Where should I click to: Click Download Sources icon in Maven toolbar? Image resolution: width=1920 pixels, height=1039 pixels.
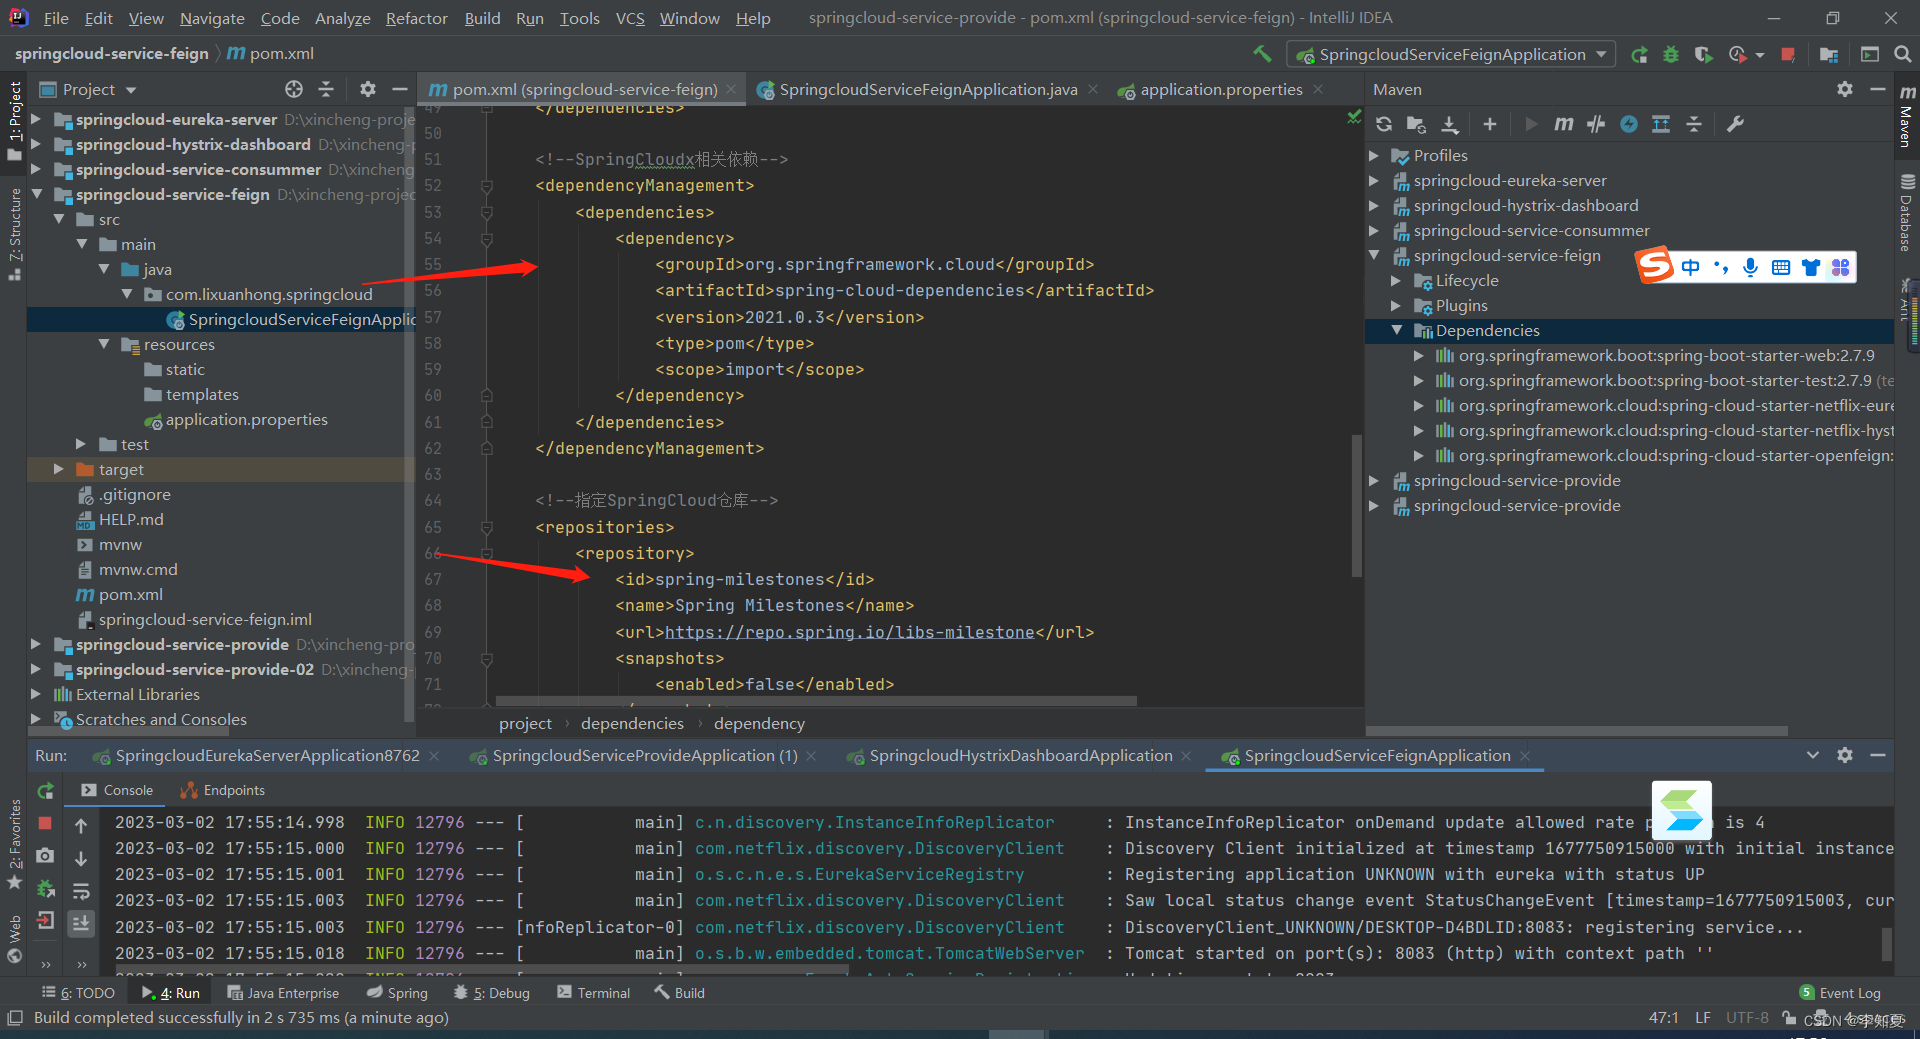click(x=1449, y=124)
